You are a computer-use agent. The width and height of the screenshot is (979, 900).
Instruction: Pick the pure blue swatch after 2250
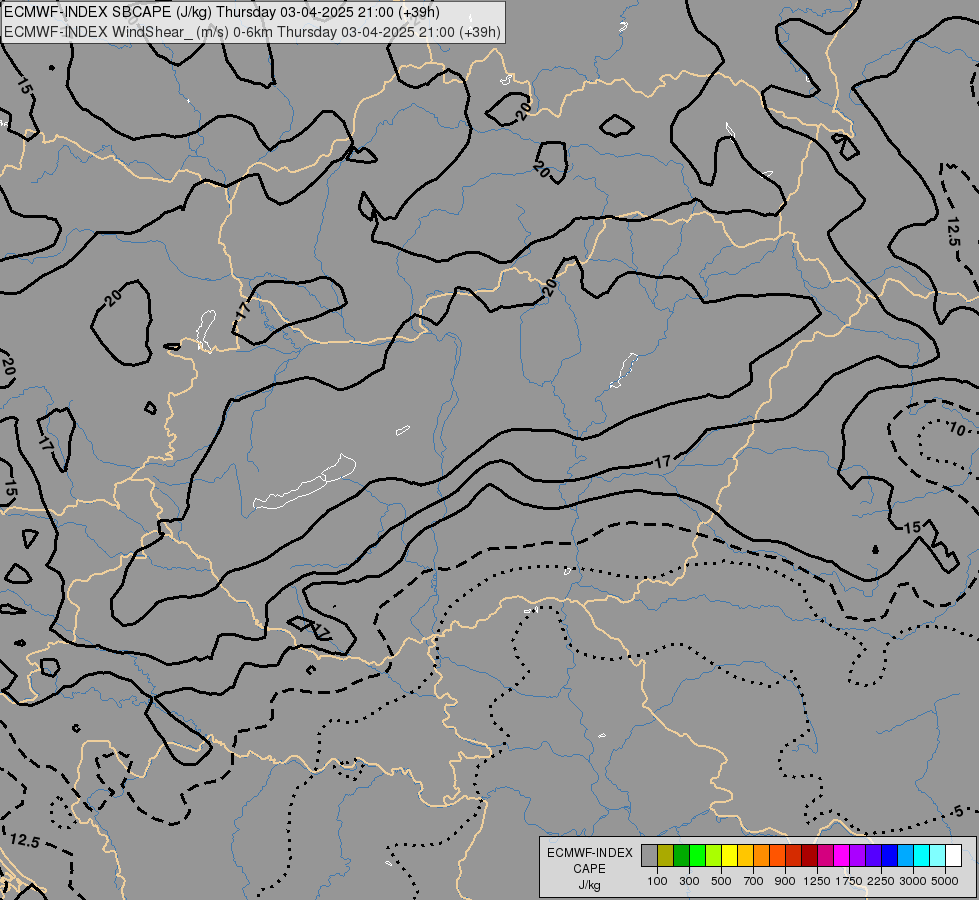pos(890,855)
